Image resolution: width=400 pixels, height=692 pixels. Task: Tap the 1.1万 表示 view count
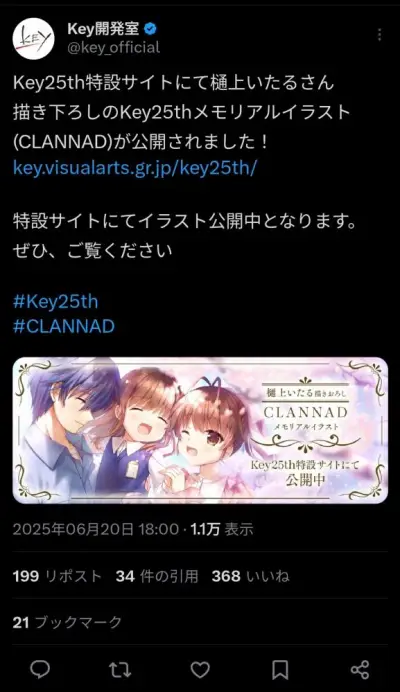pyautogui.click(x=222, y=529)
